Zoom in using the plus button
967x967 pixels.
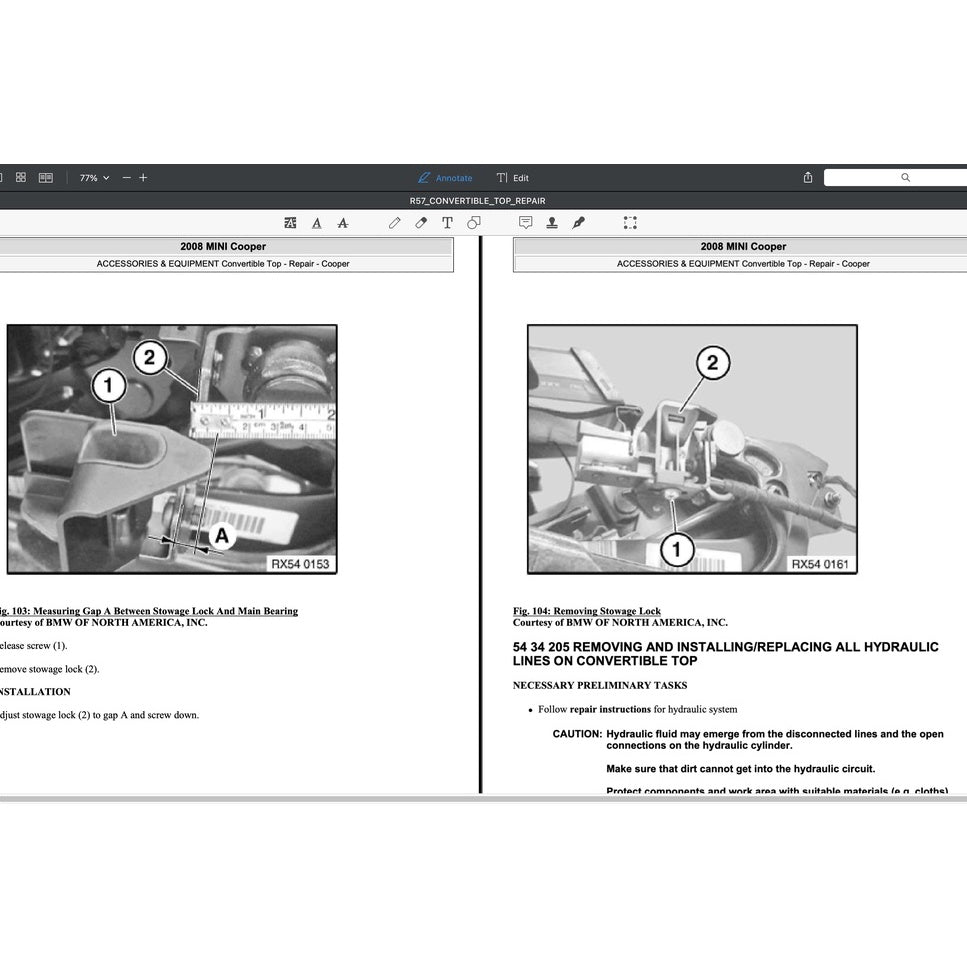click(143, 177)
